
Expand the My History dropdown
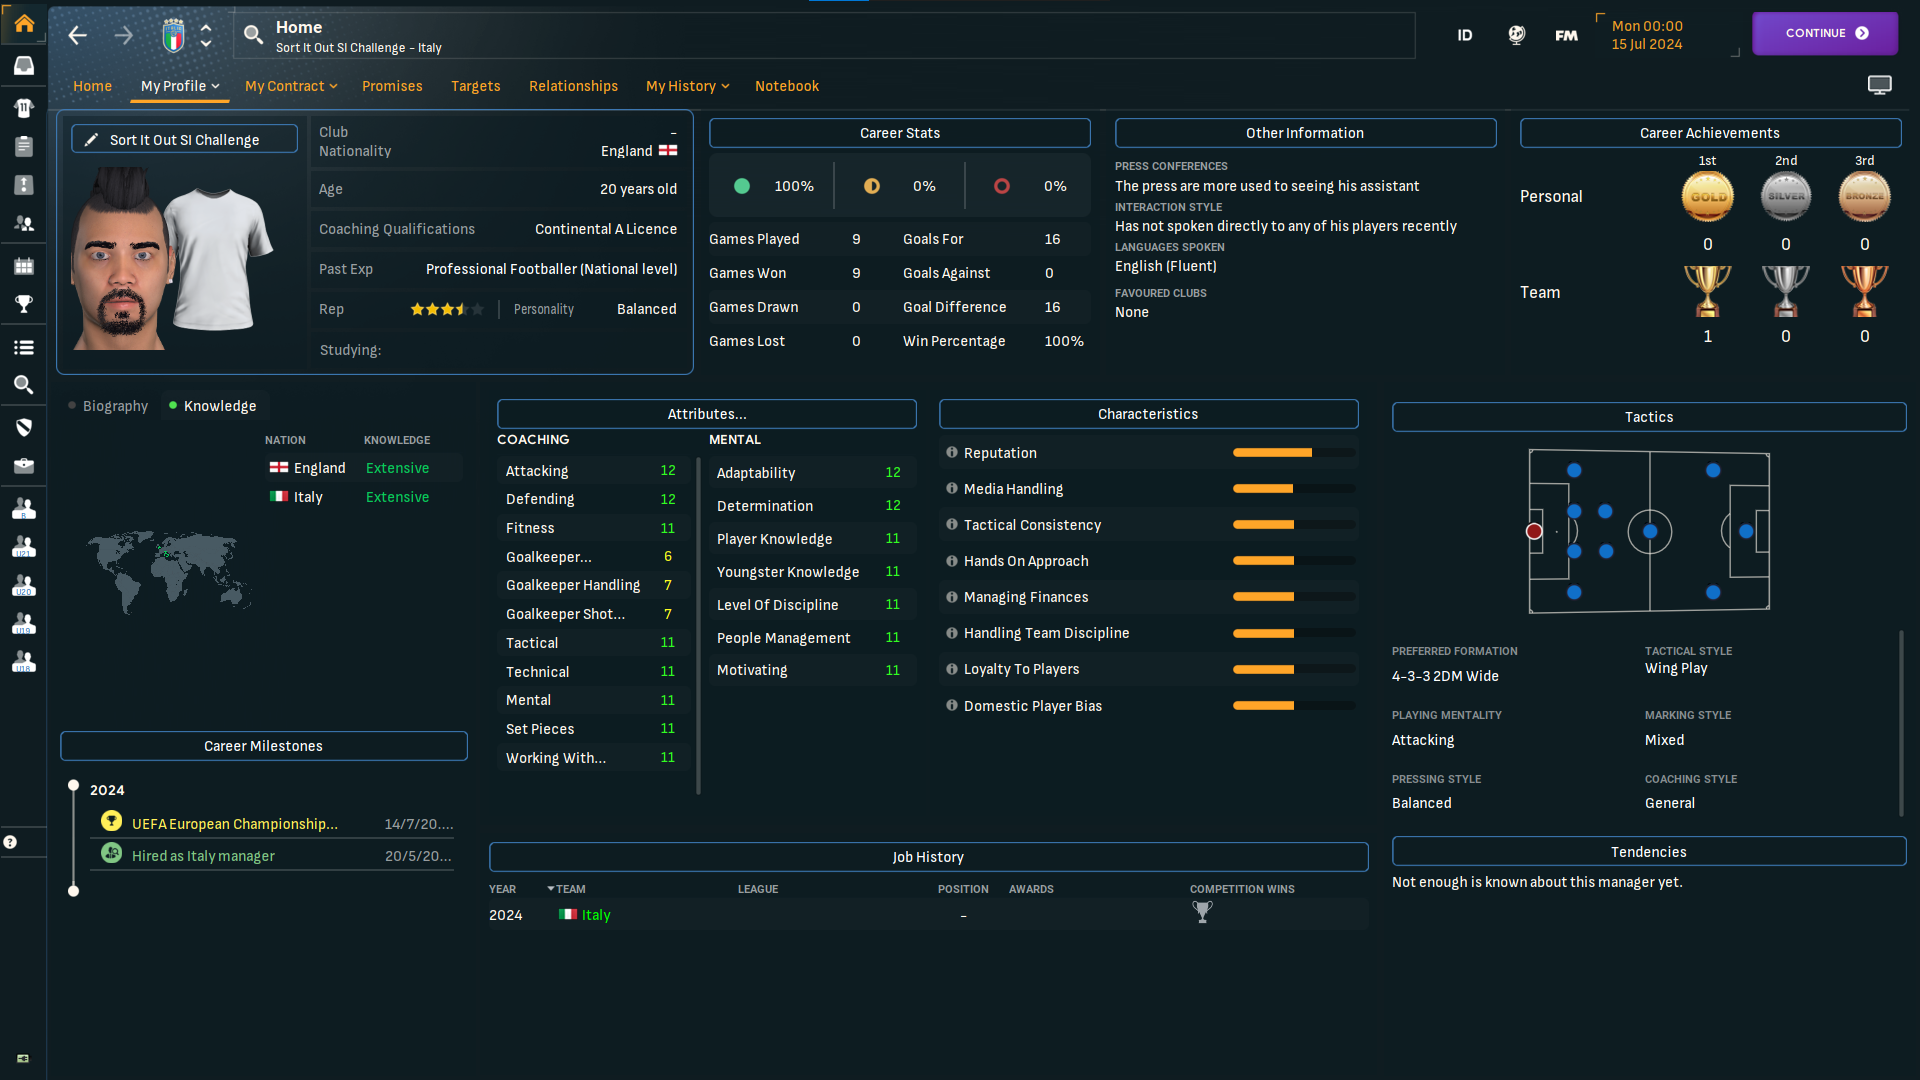pos(688,86)
